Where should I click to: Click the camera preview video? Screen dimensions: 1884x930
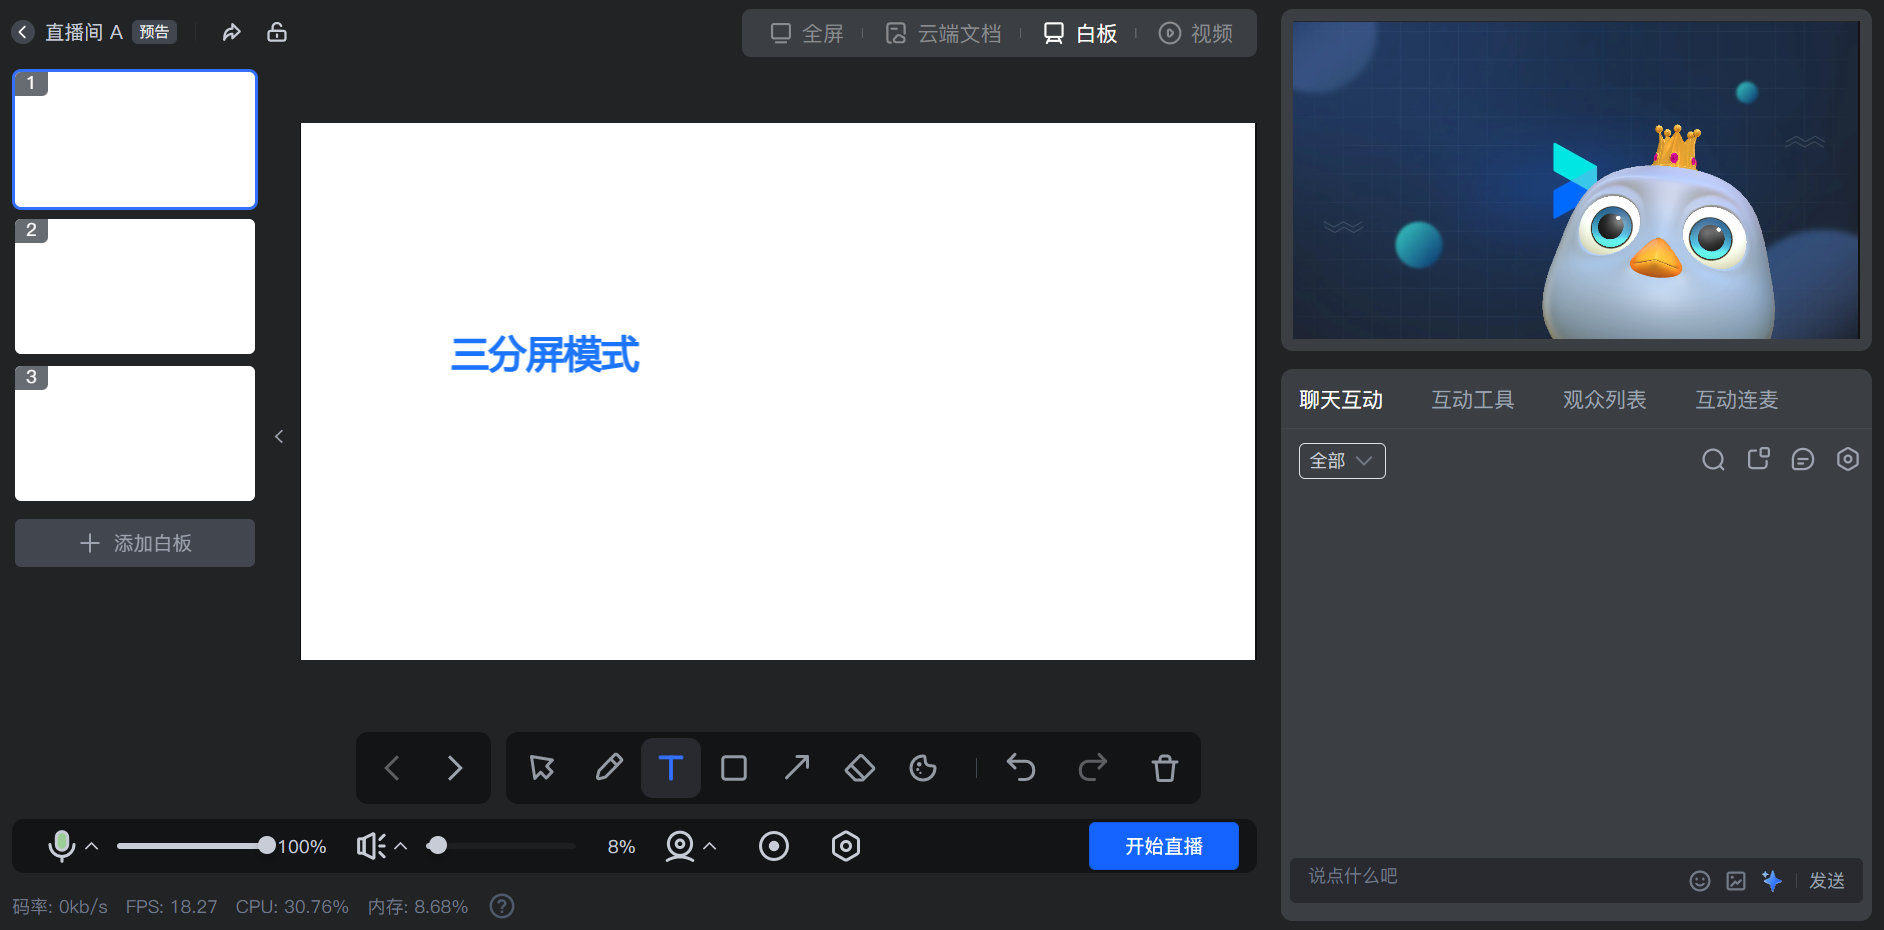[x=1576, y=180]
